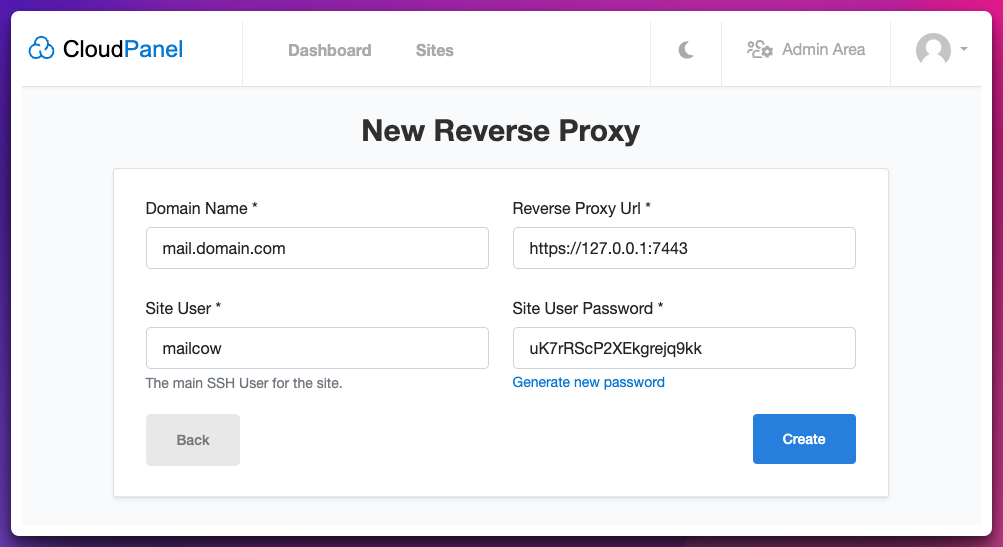Open the Sites menu item

pyautogui.click(x=434, y=50)
